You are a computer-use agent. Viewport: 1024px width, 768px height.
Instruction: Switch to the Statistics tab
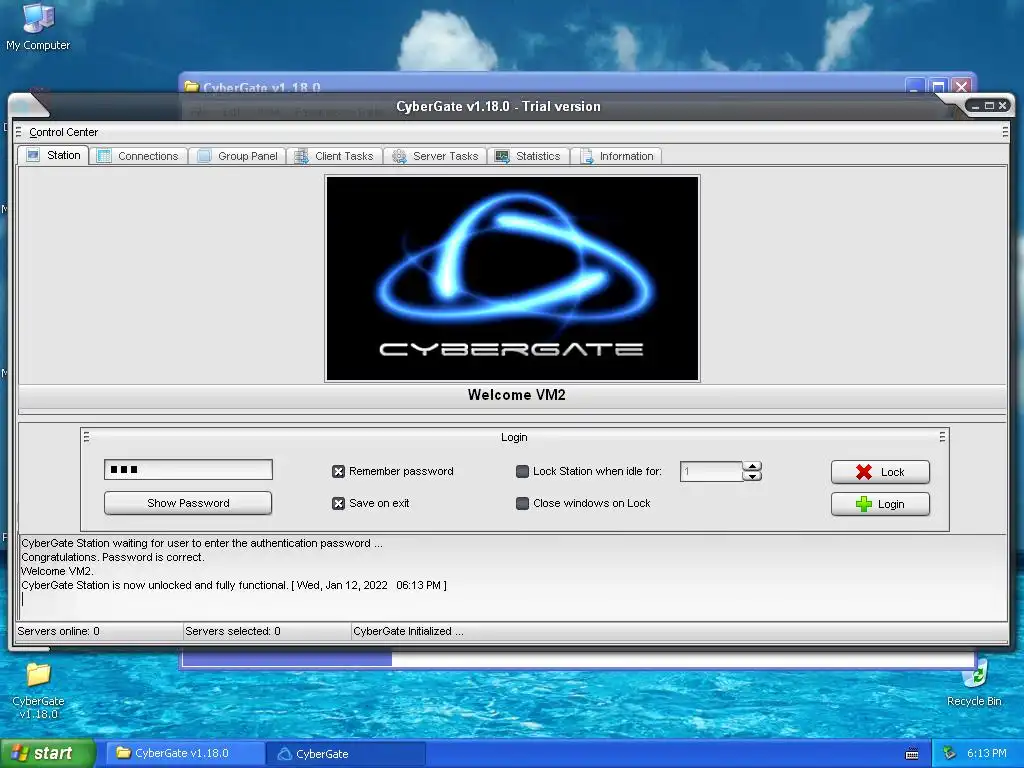click(x=528, y=156)
